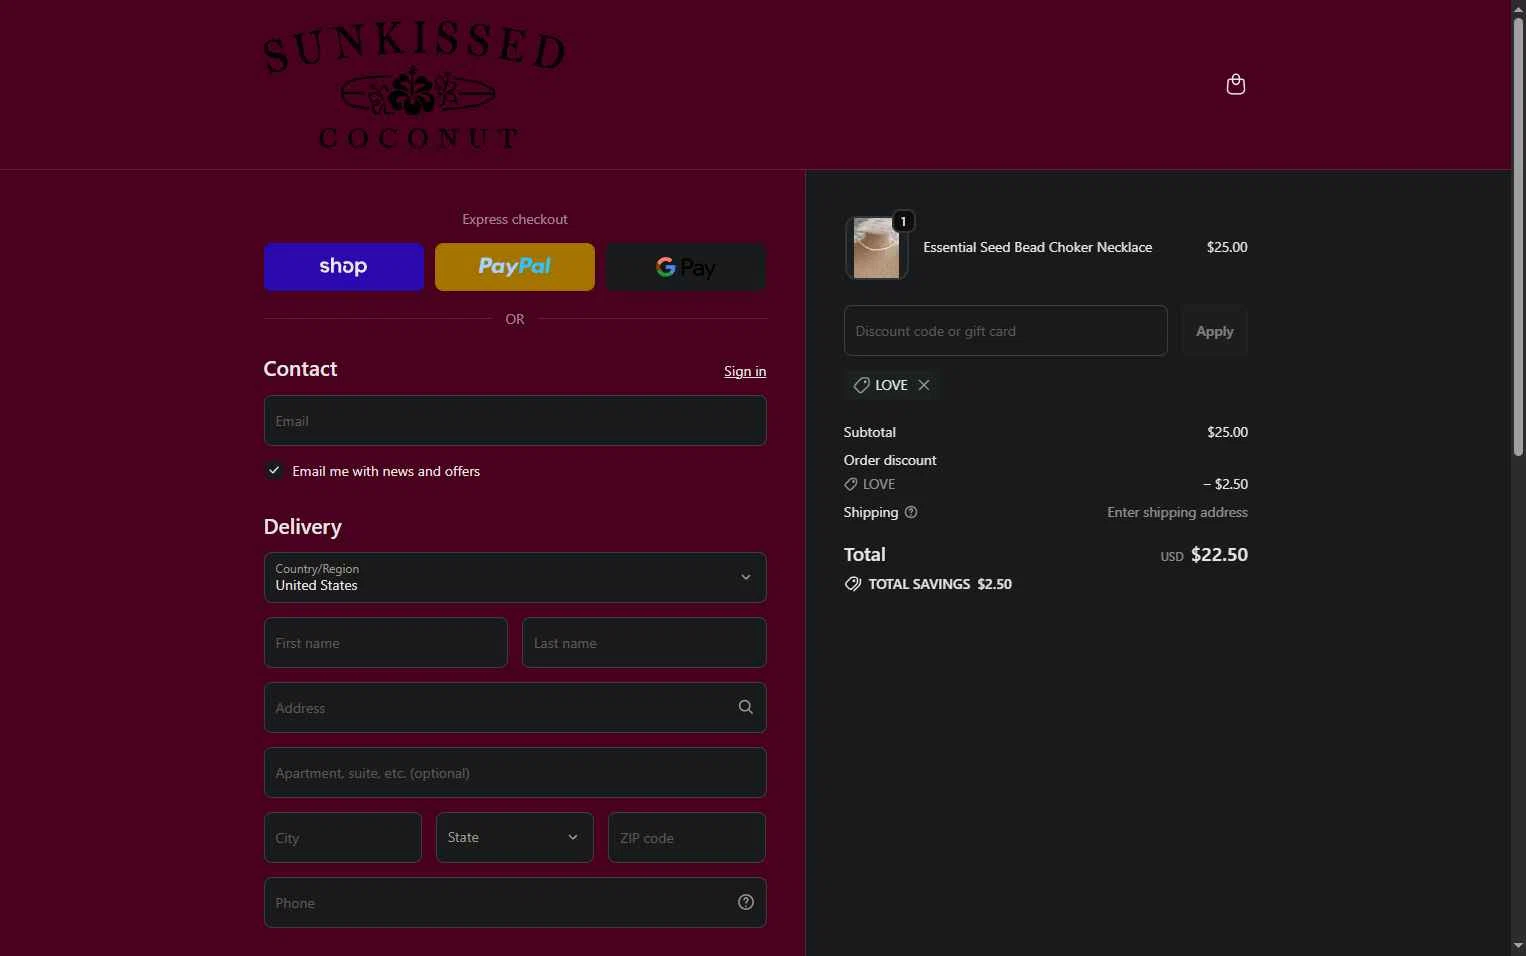
Task: Focus the Address field
Action: [x=515, y=708]
